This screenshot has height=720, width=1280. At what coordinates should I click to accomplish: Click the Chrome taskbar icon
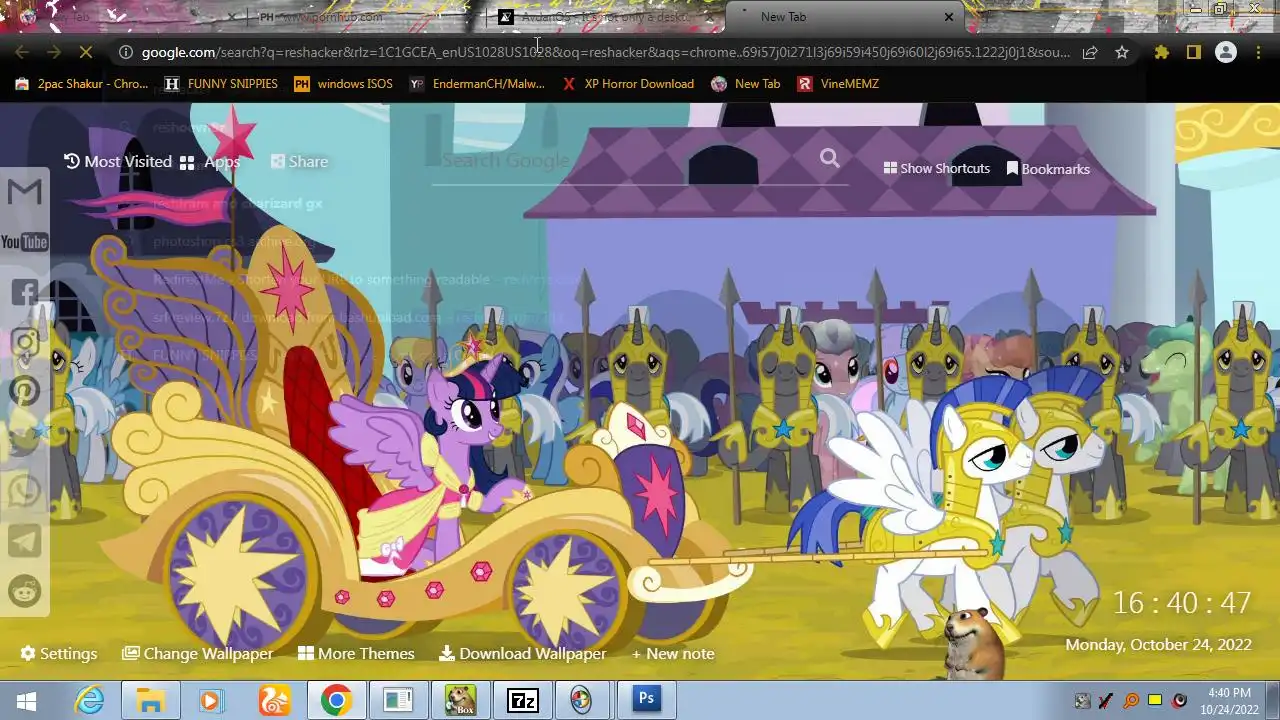336,700
